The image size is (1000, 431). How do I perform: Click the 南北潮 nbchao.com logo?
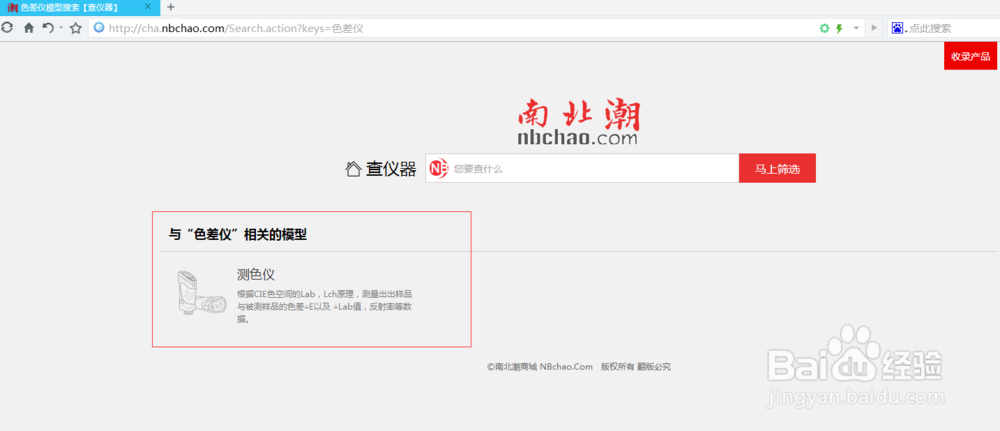[578, 122]
